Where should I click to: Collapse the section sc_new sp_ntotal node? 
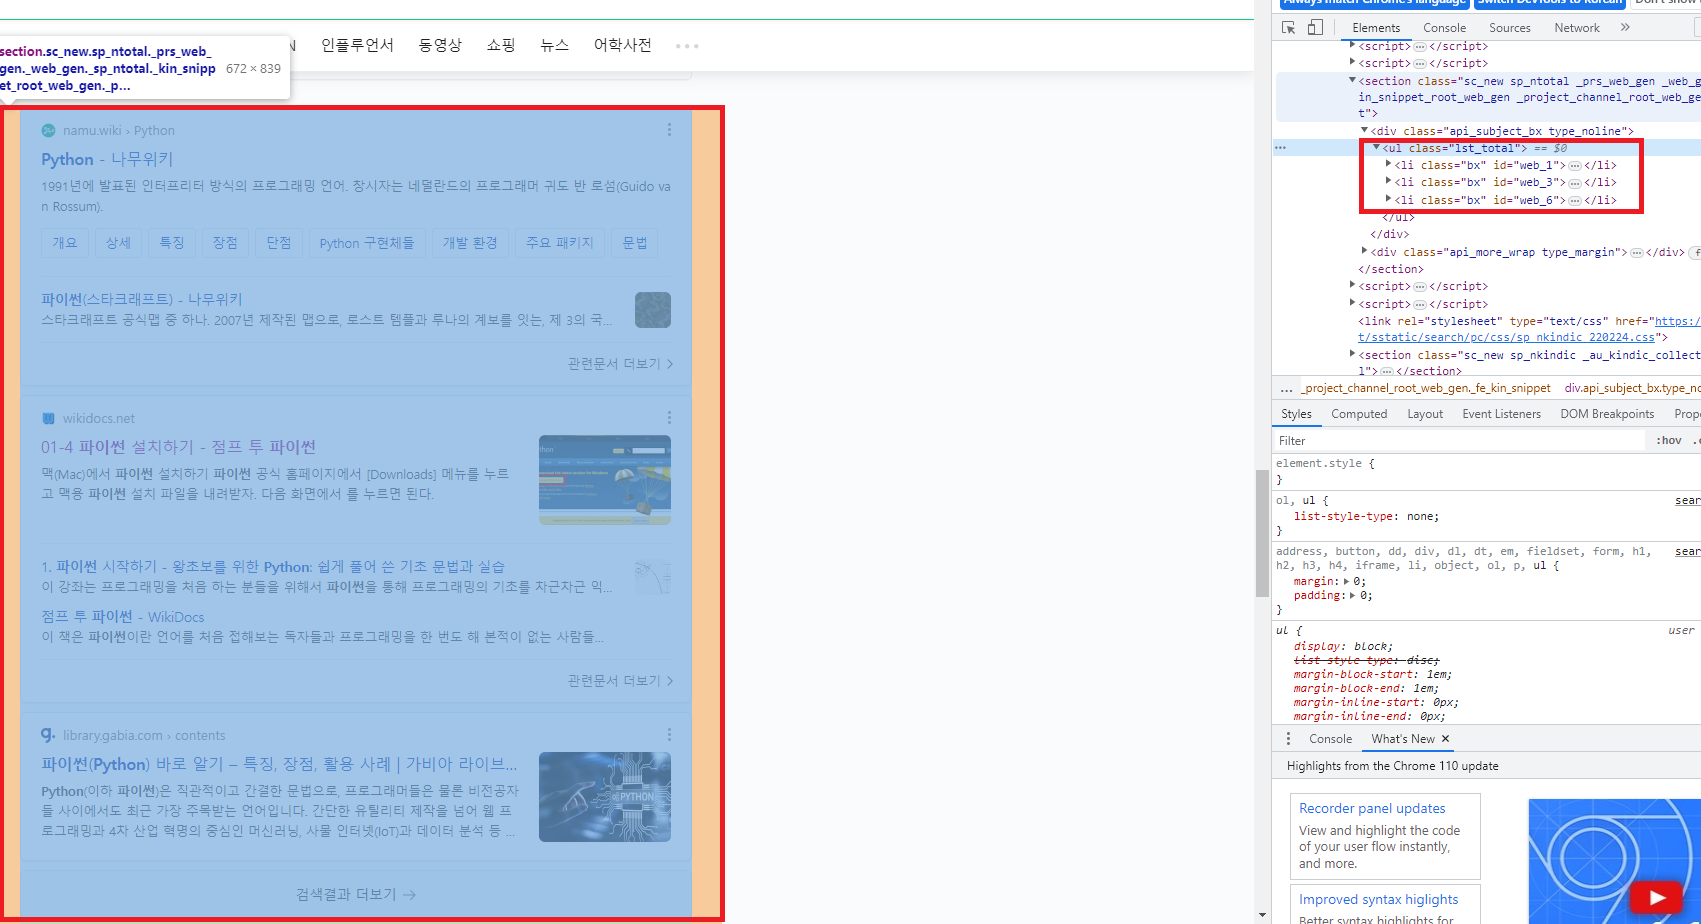coord(1352,81)
